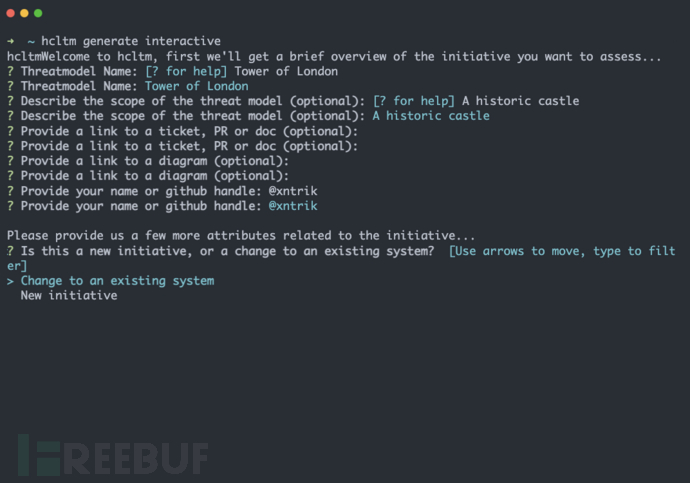Click the teal "Tower of London" answer
Viewport: 690px width, 483px height.
click(x=196, y=86)
